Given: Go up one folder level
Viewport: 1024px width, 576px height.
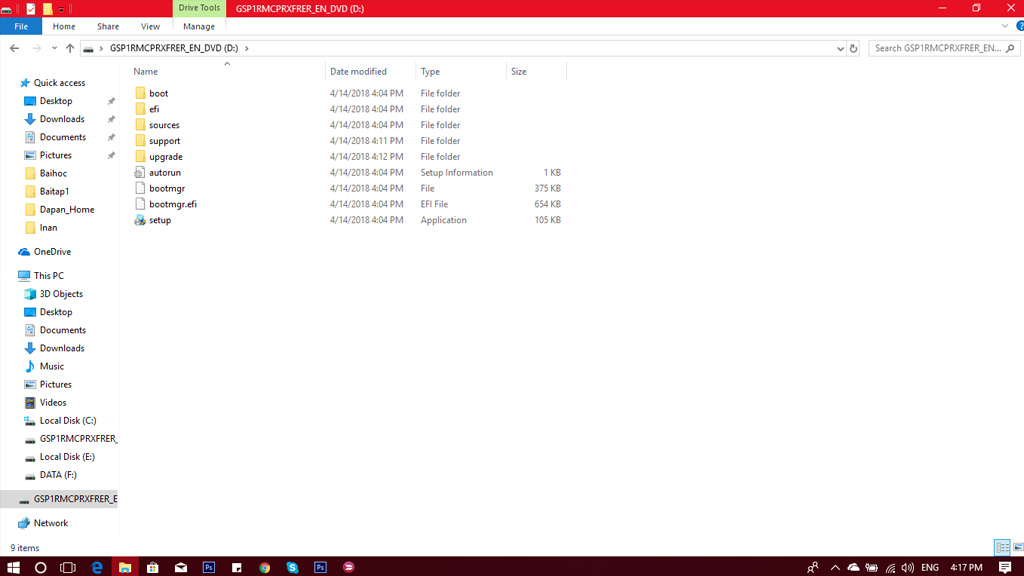Looking at the screenshot, I should 70,48.
